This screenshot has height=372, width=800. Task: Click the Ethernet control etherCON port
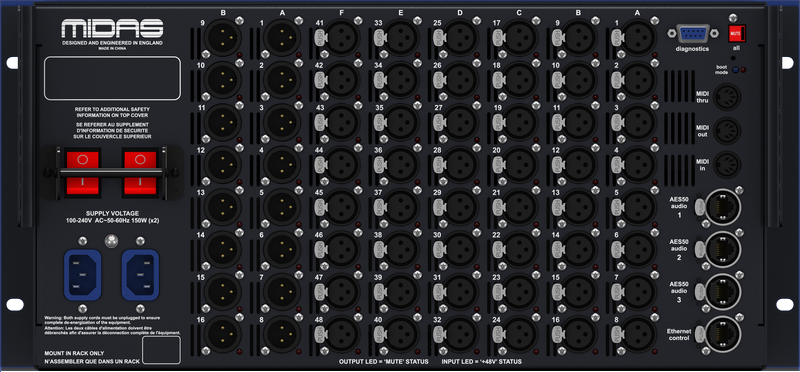coord(722,334)
